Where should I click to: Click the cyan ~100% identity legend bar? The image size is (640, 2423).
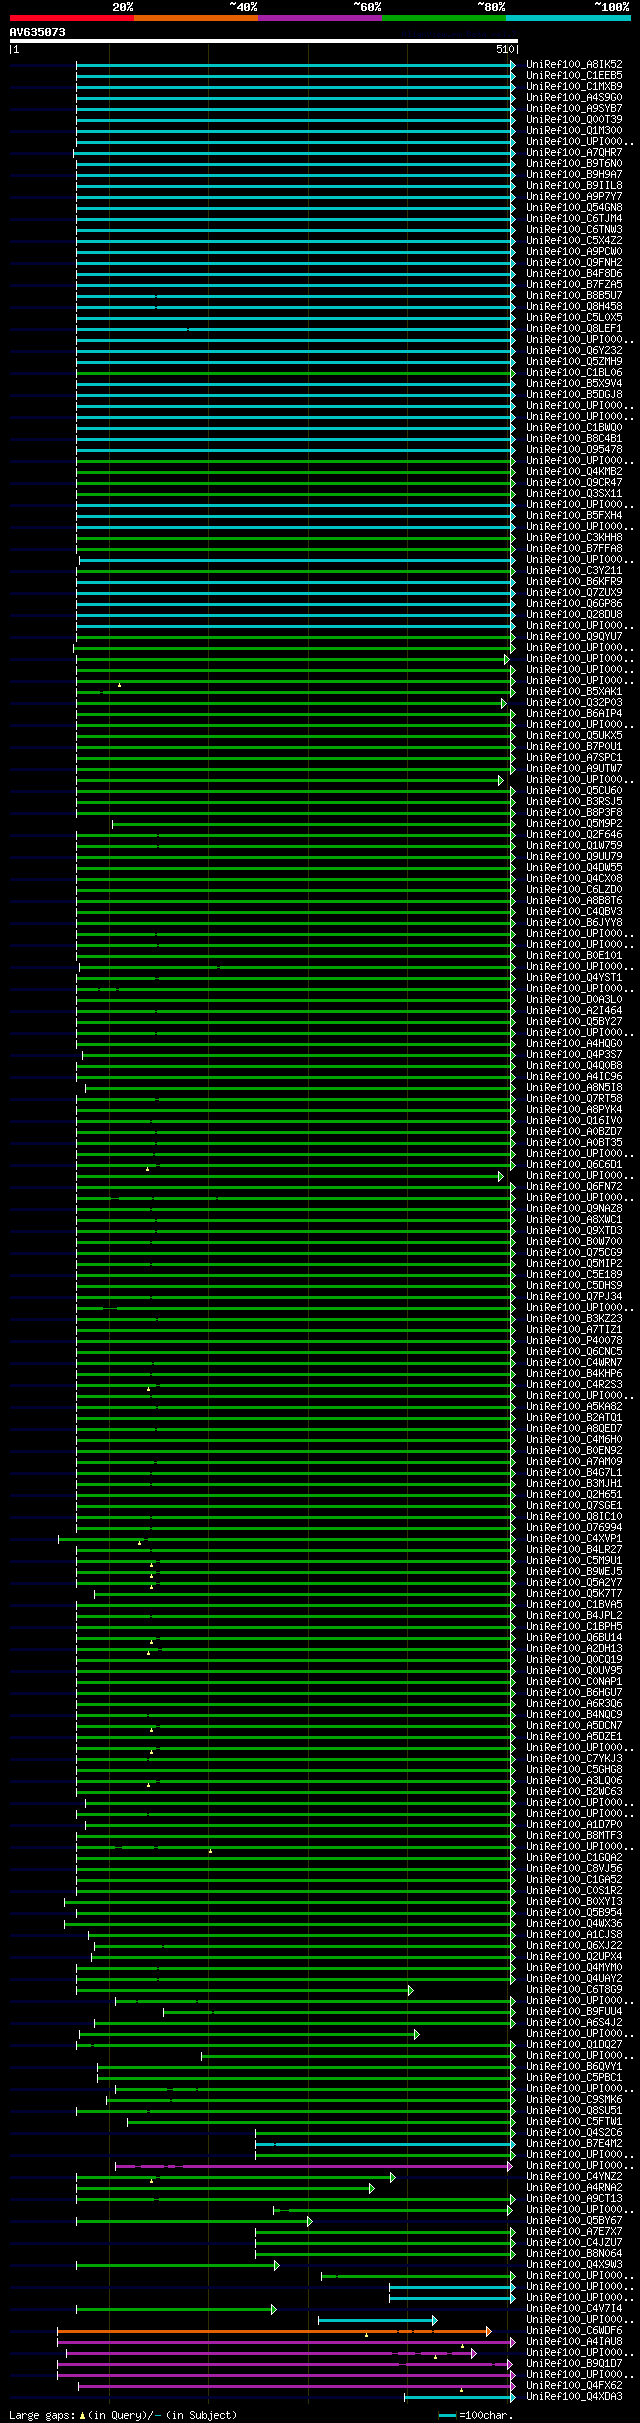[567, 18]
